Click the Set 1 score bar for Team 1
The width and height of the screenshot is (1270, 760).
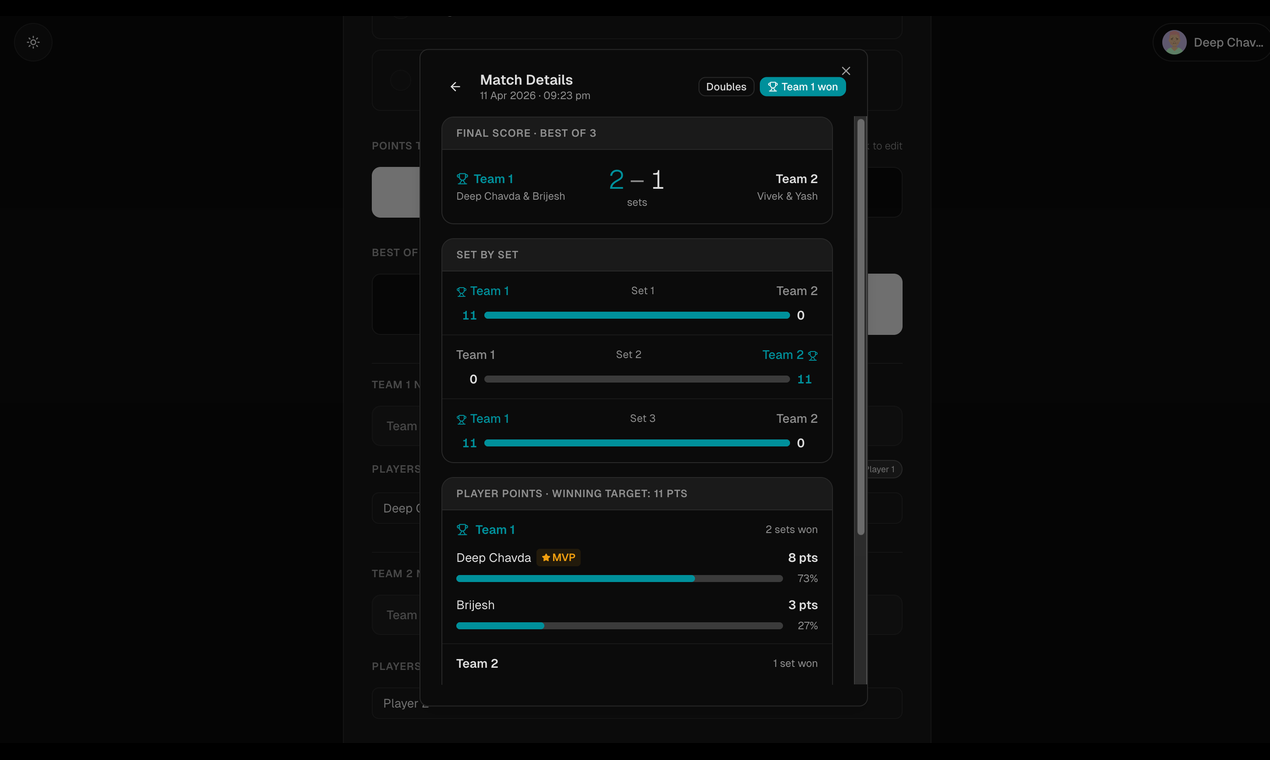click(637, 314)
